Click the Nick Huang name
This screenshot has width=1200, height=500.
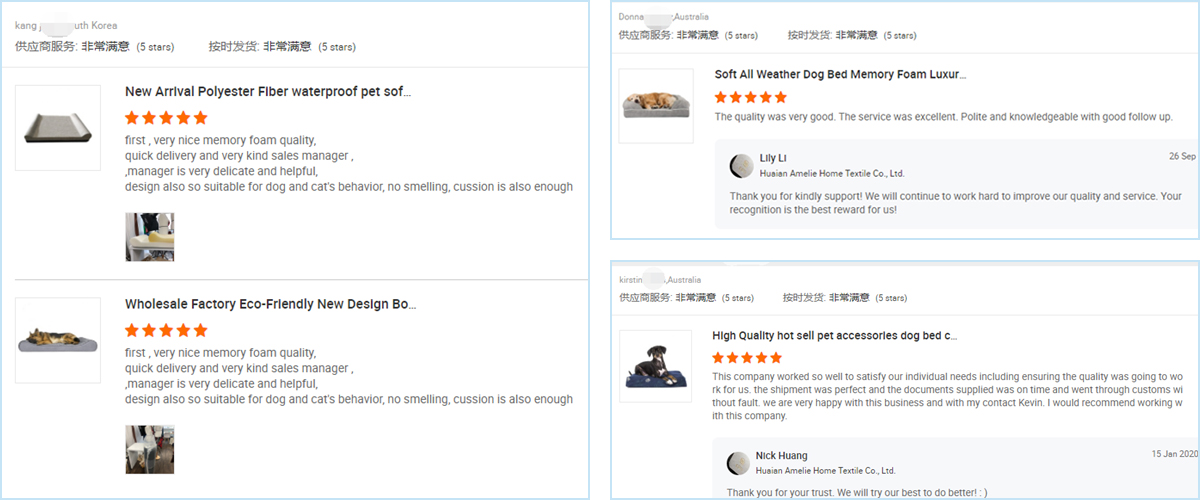(781, 456)
